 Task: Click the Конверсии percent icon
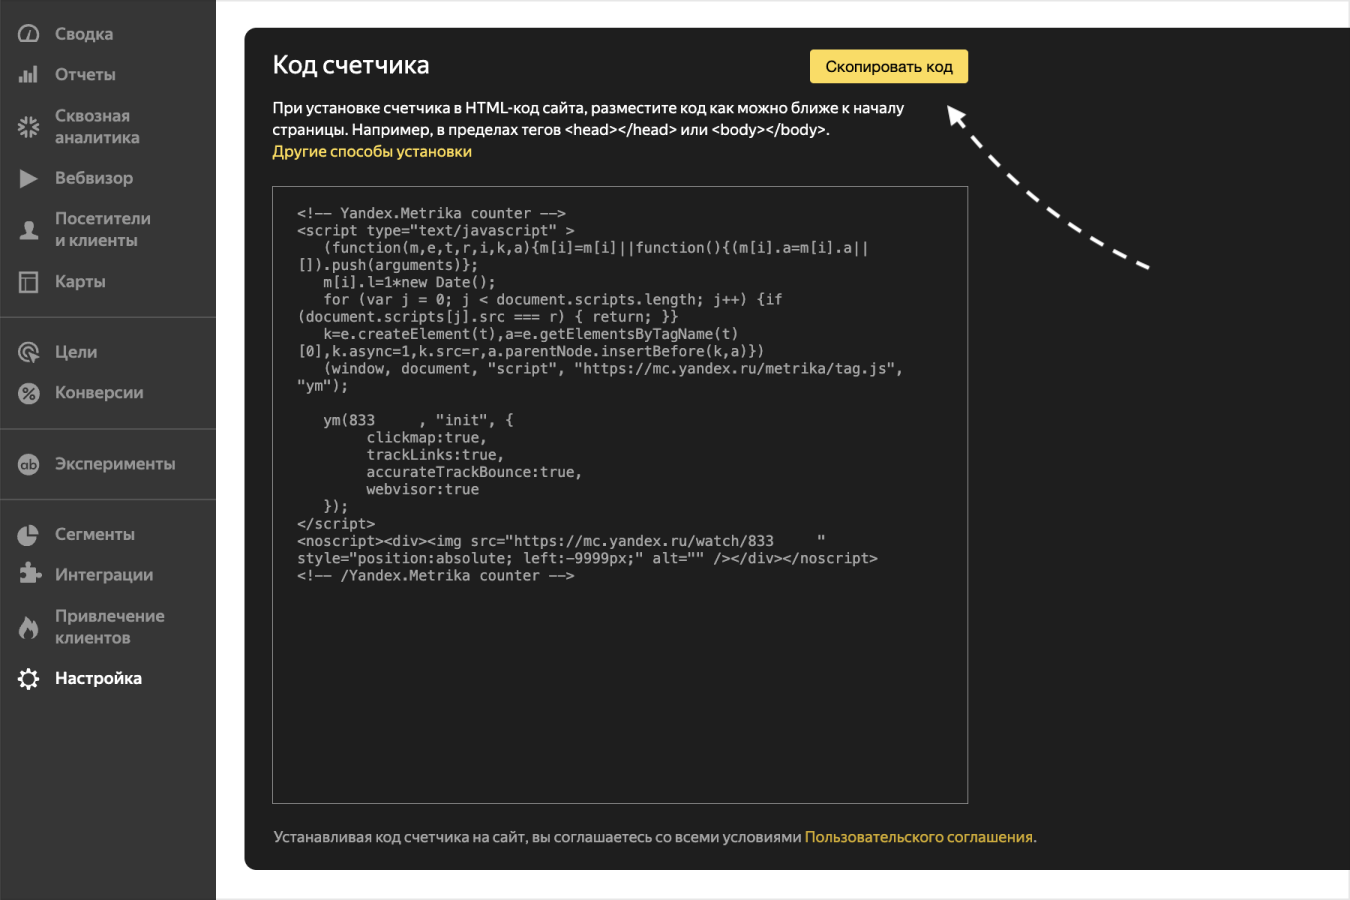pyautogui.click(x=28, y=393)
